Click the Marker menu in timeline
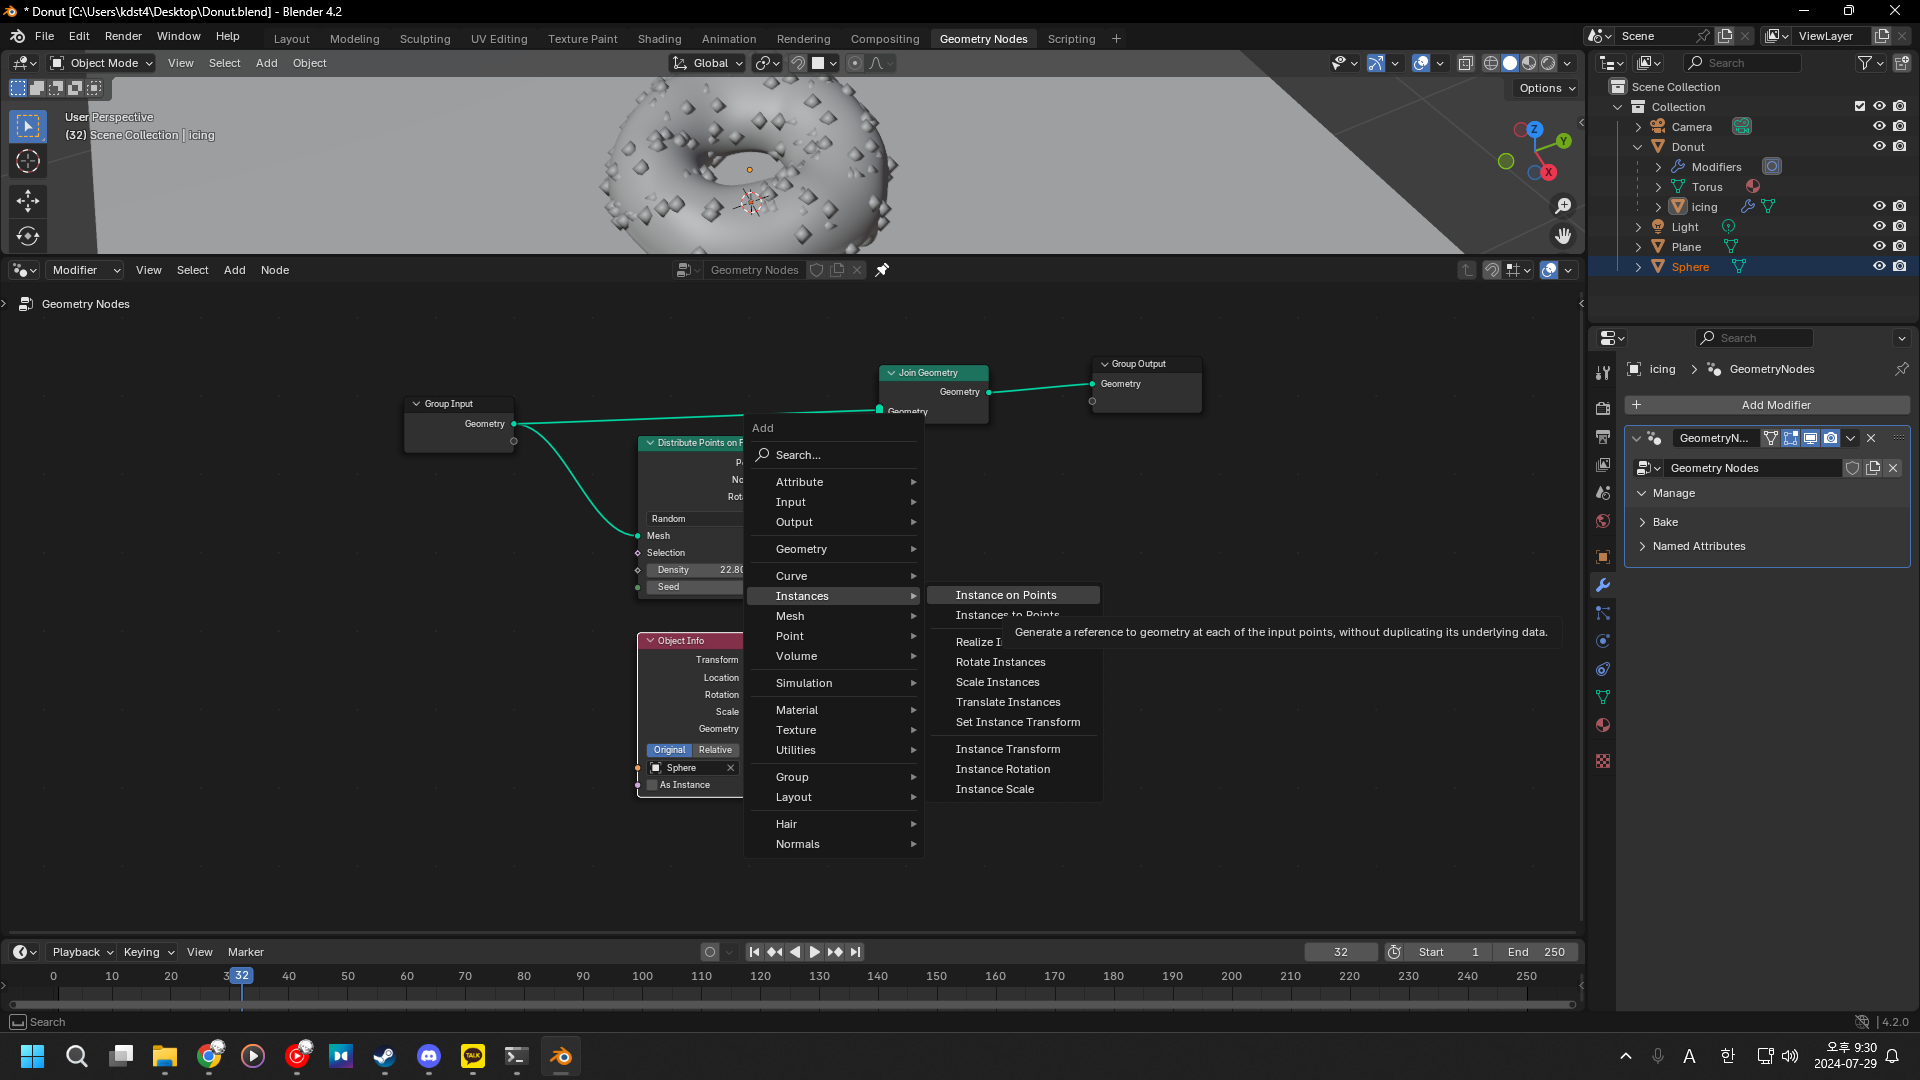The height and width of the screenshot is (1080, 1920). [x=245, y=952]
